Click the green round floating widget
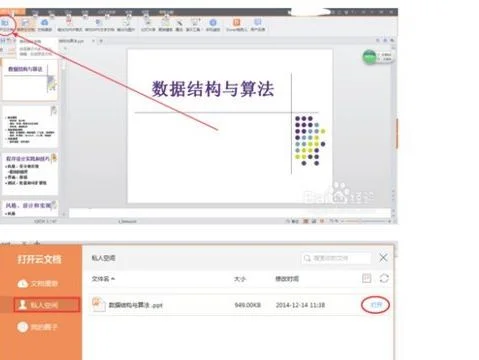The height and width of the screenshot is (360, 479). (x=369, y=57)
